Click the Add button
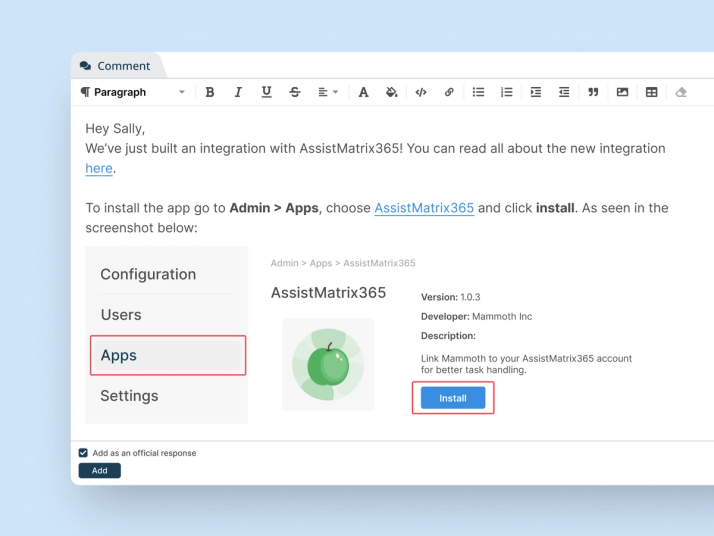 (x=100, y=470)
